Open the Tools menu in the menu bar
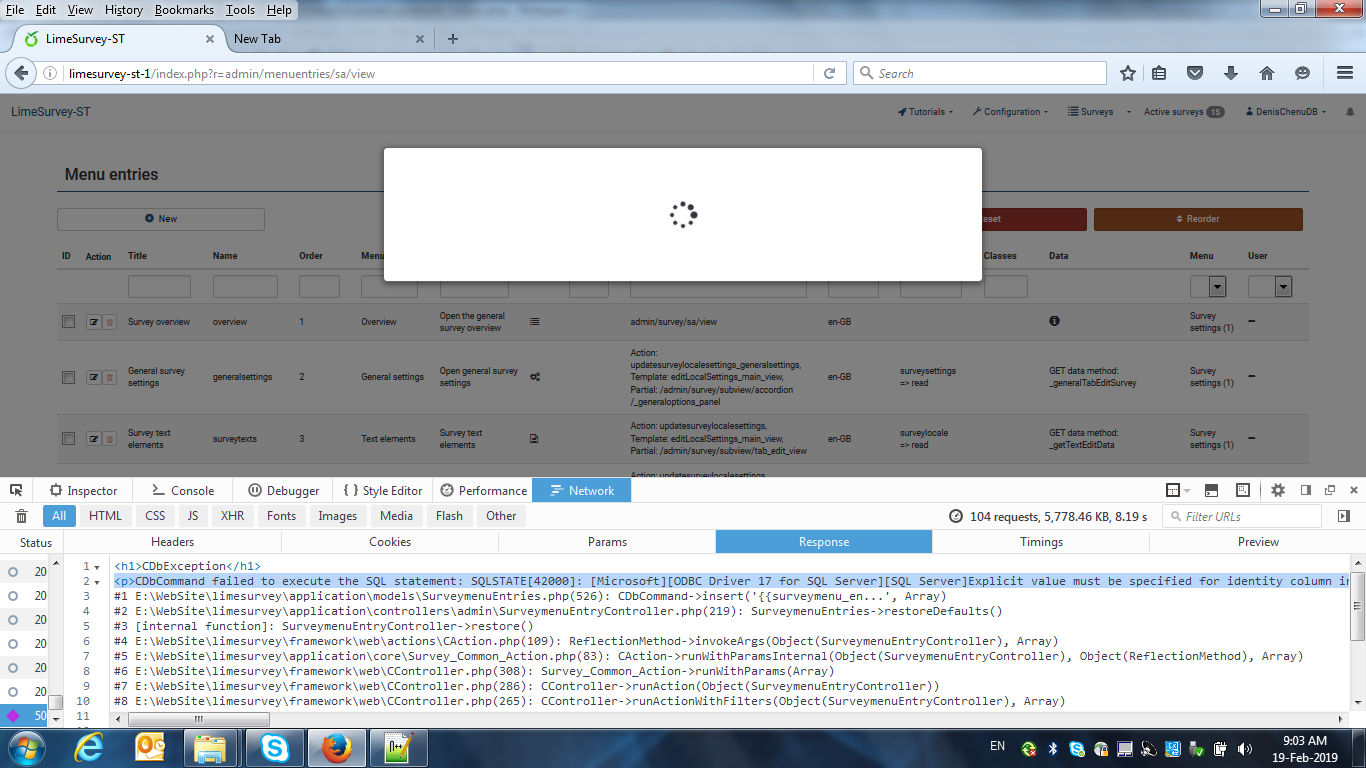The image size is (1366, 768). (240, 10)
